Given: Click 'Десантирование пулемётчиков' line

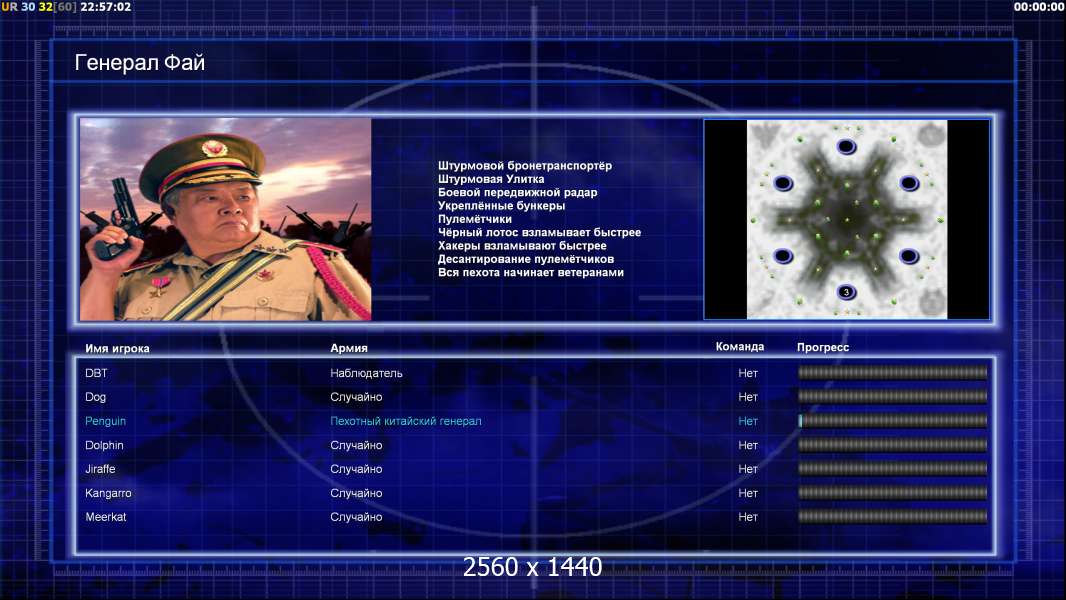Looking at the screenshot, I should tap(526, 259).
